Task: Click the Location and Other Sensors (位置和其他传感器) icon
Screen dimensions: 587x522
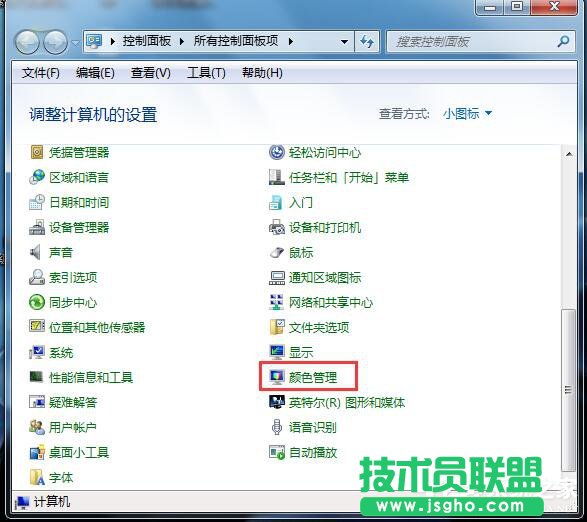Action: (x=37, y=327)
